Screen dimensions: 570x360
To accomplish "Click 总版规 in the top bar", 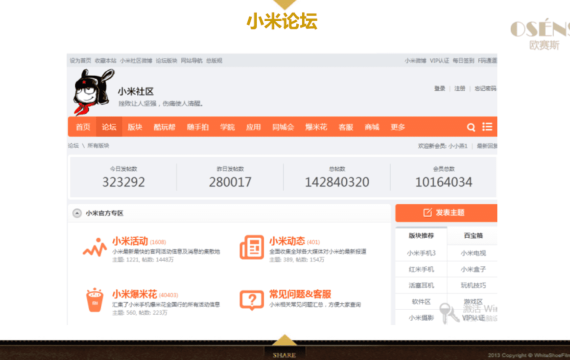I will click(214, 61).
